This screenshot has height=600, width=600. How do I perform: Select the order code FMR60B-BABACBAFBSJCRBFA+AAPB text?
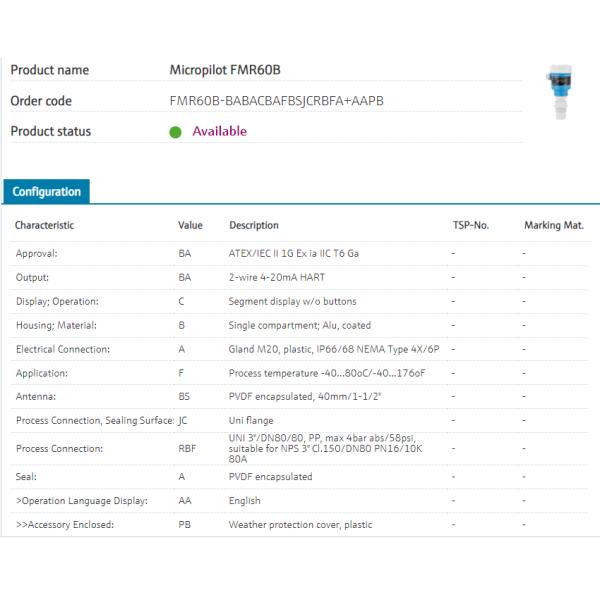tap(277, 101)
